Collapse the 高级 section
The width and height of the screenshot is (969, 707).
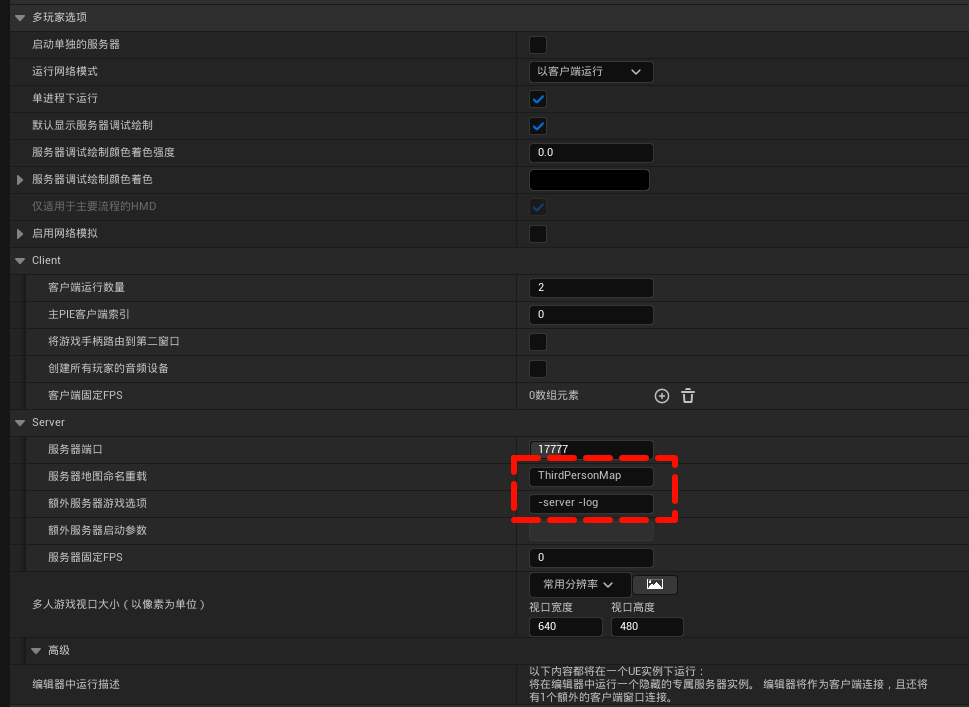[37, 650]
